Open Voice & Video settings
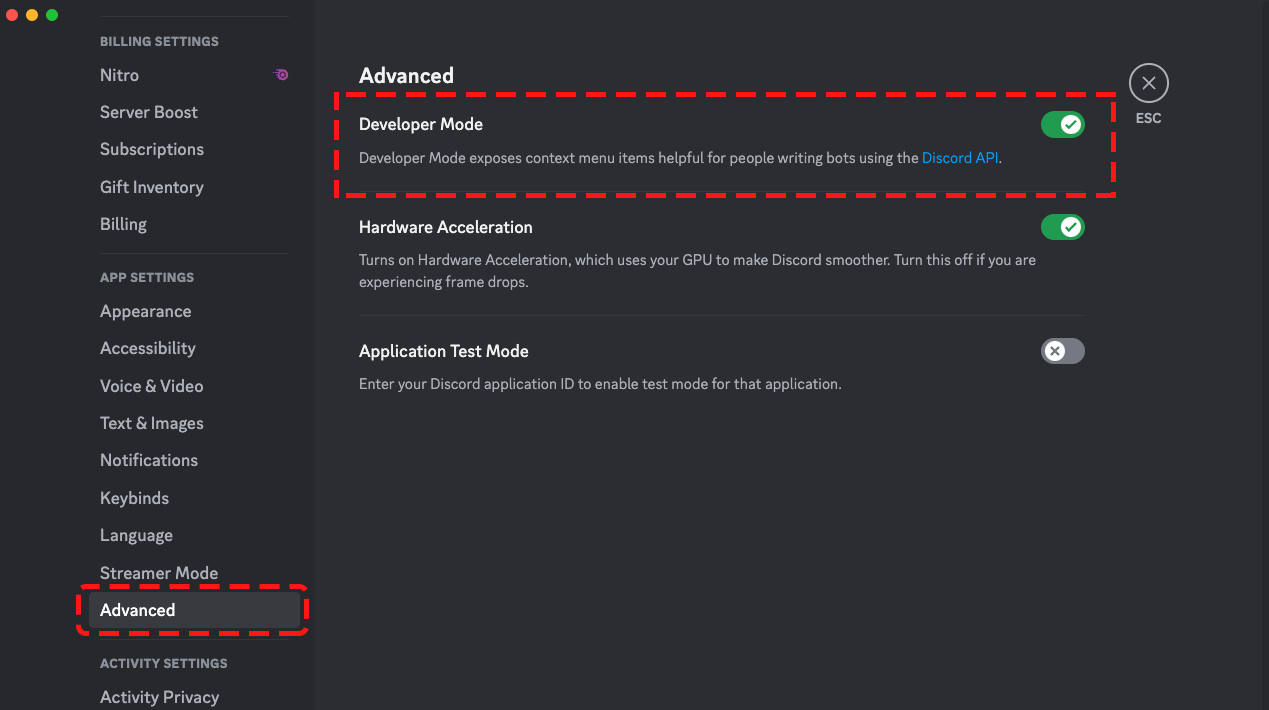 151,386
